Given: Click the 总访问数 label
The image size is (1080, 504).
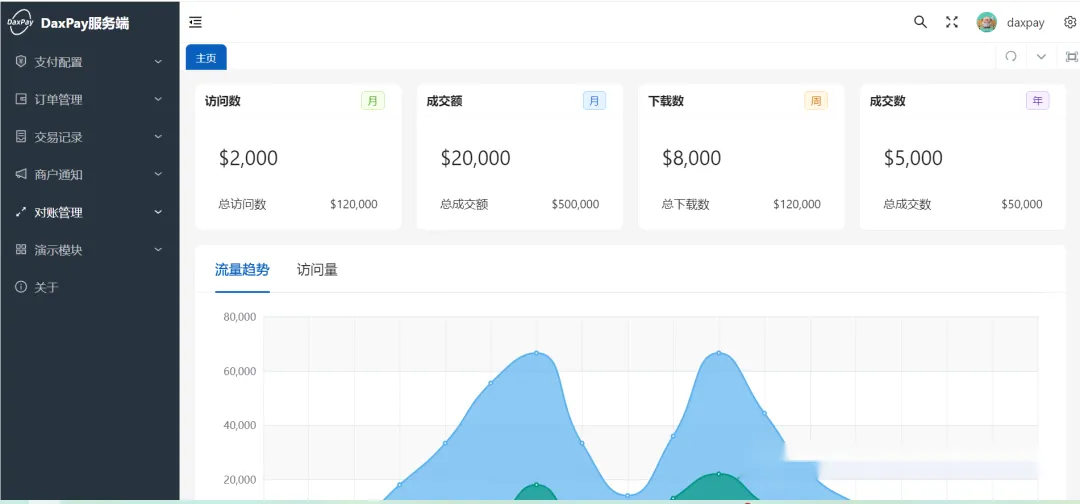Looking at the screenshot, I should [242, 204].
